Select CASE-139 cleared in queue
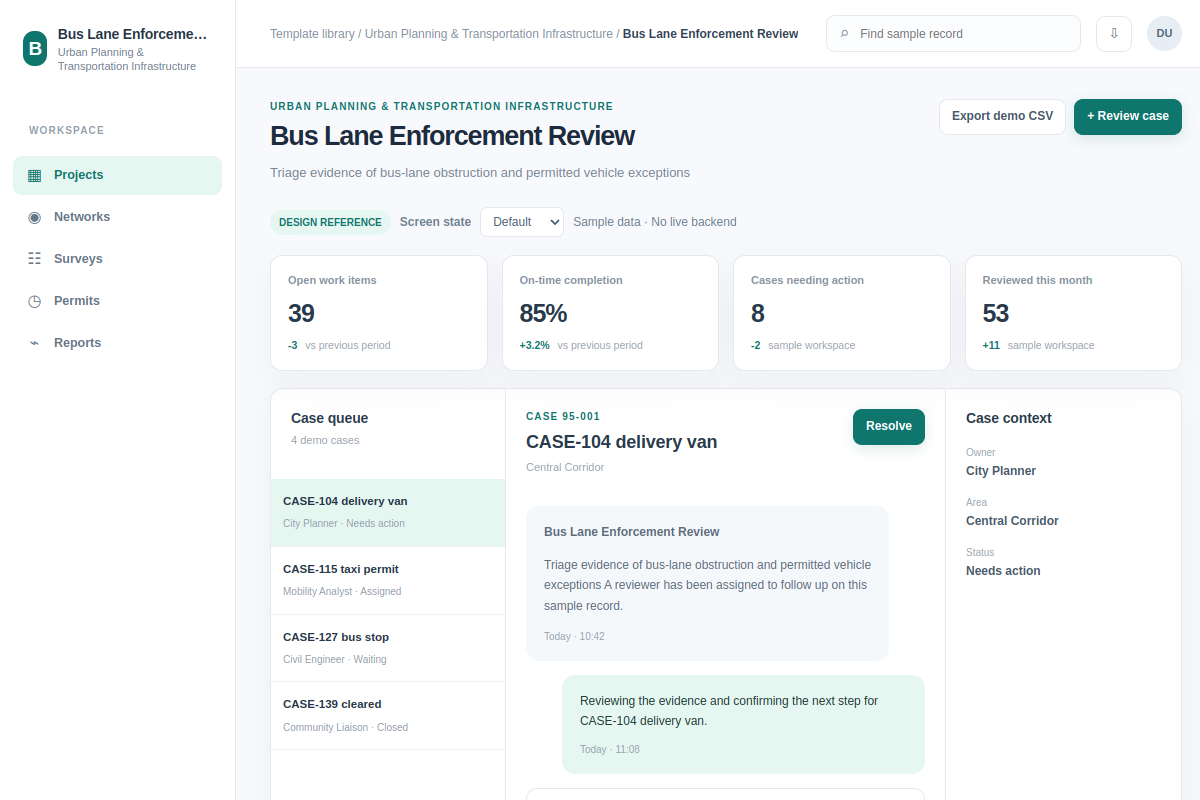This screenshot has width=1200, height=800. 388,716
